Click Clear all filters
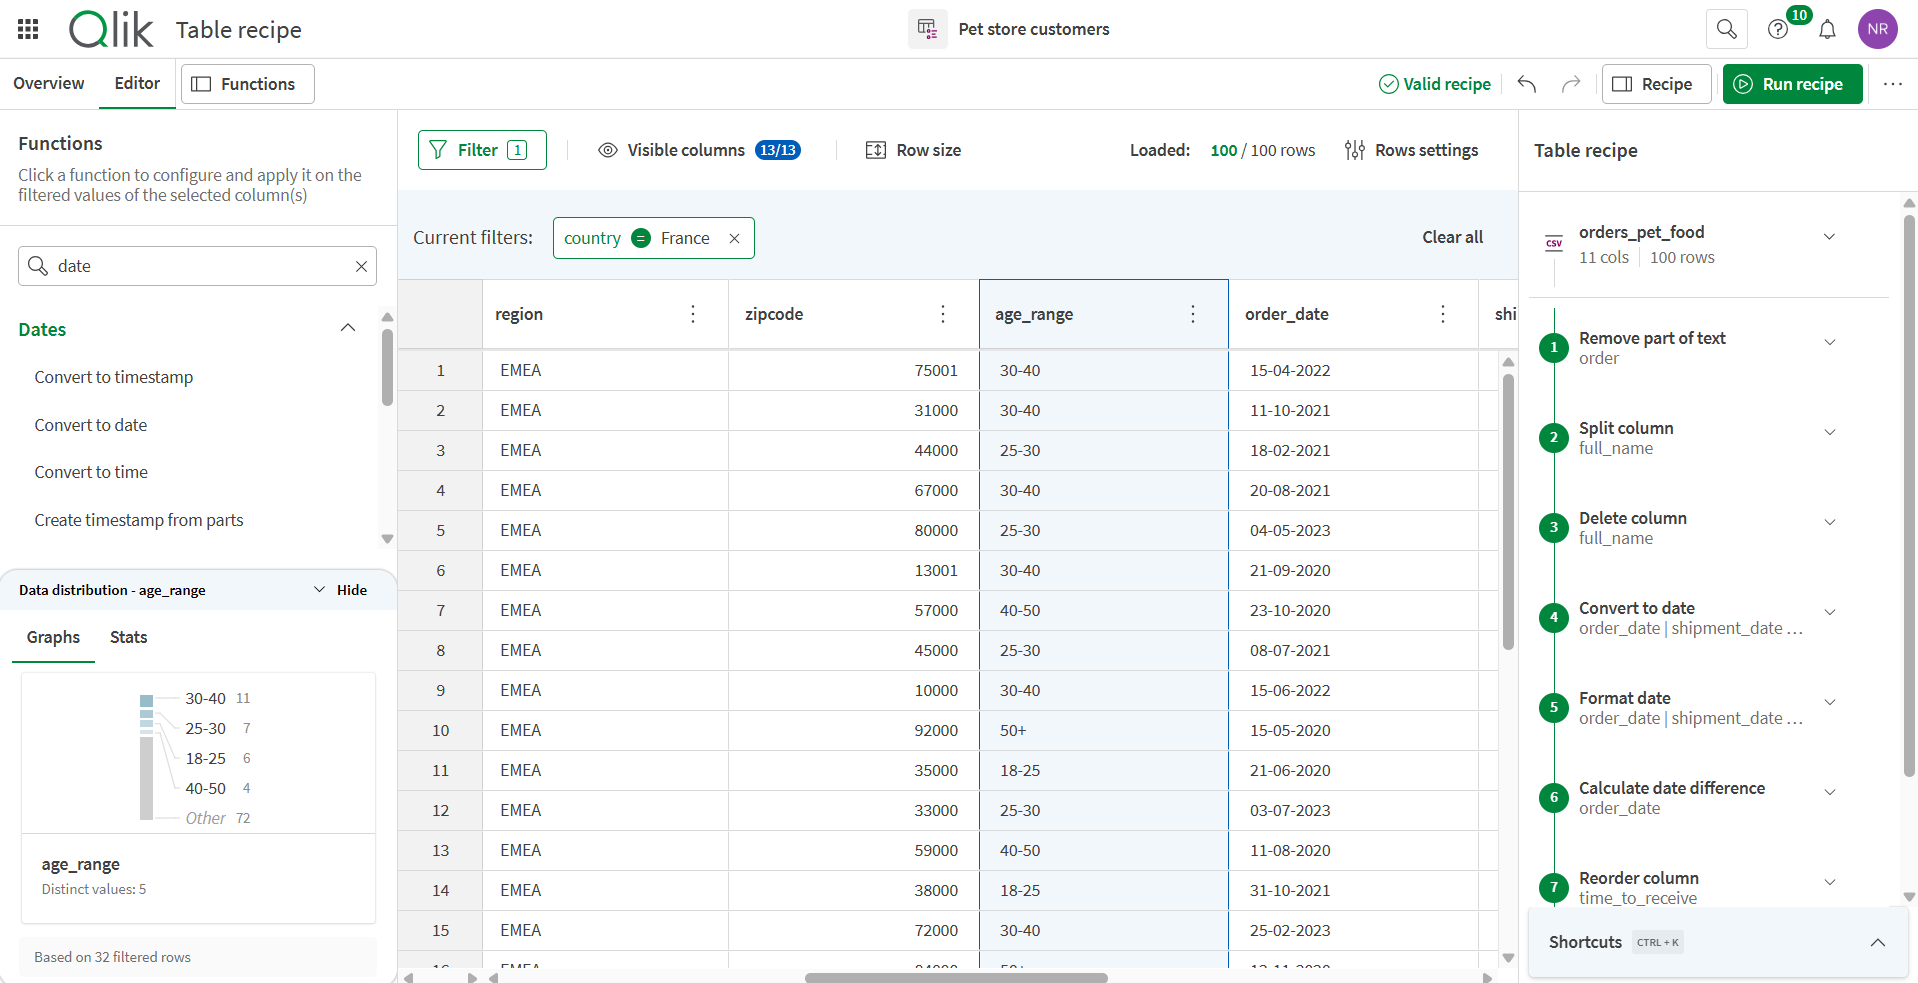 click(1452, 237)
